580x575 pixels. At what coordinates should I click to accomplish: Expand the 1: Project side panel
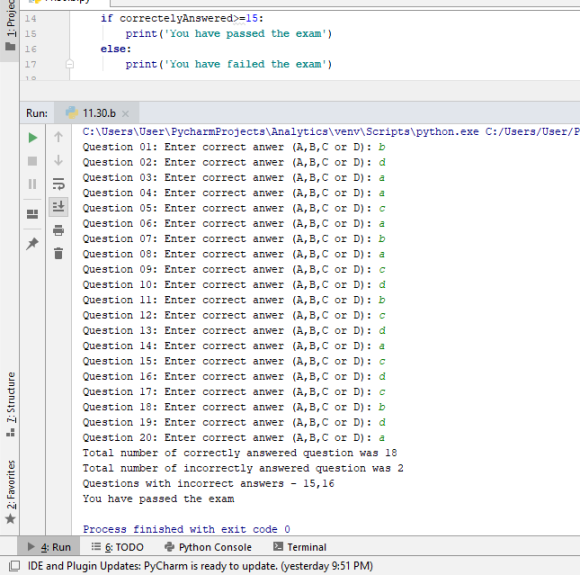(10, 26)
